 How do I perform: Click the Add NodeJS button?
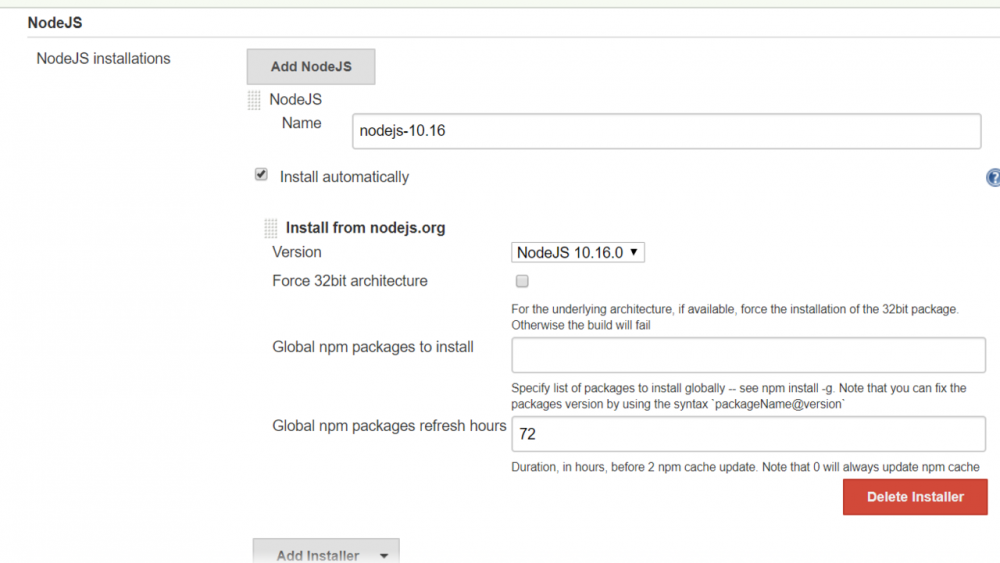(x=311, y=66)
